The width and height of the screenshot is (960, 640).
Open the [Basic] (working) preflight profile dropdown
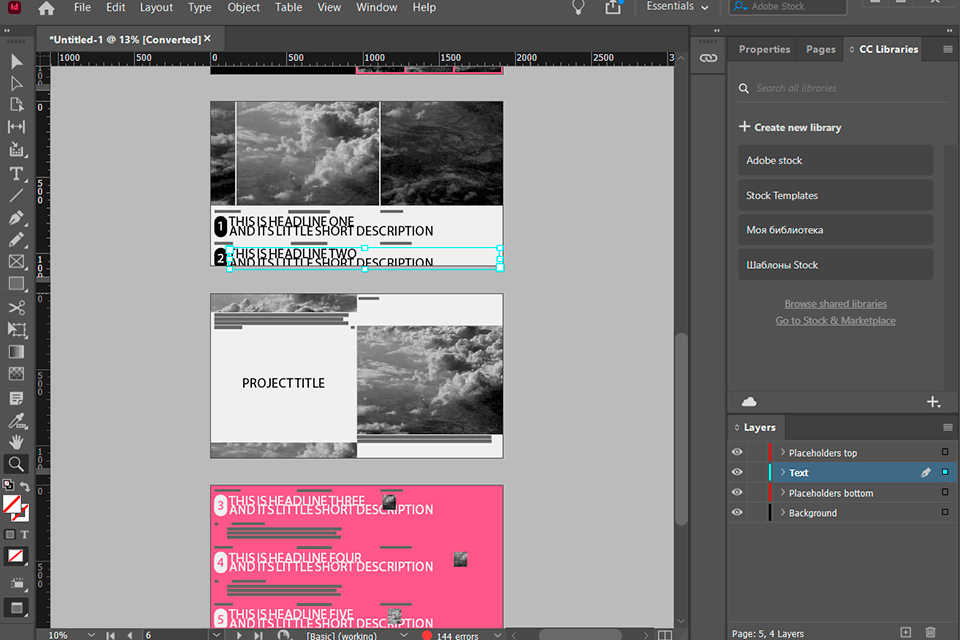[403, 635]
